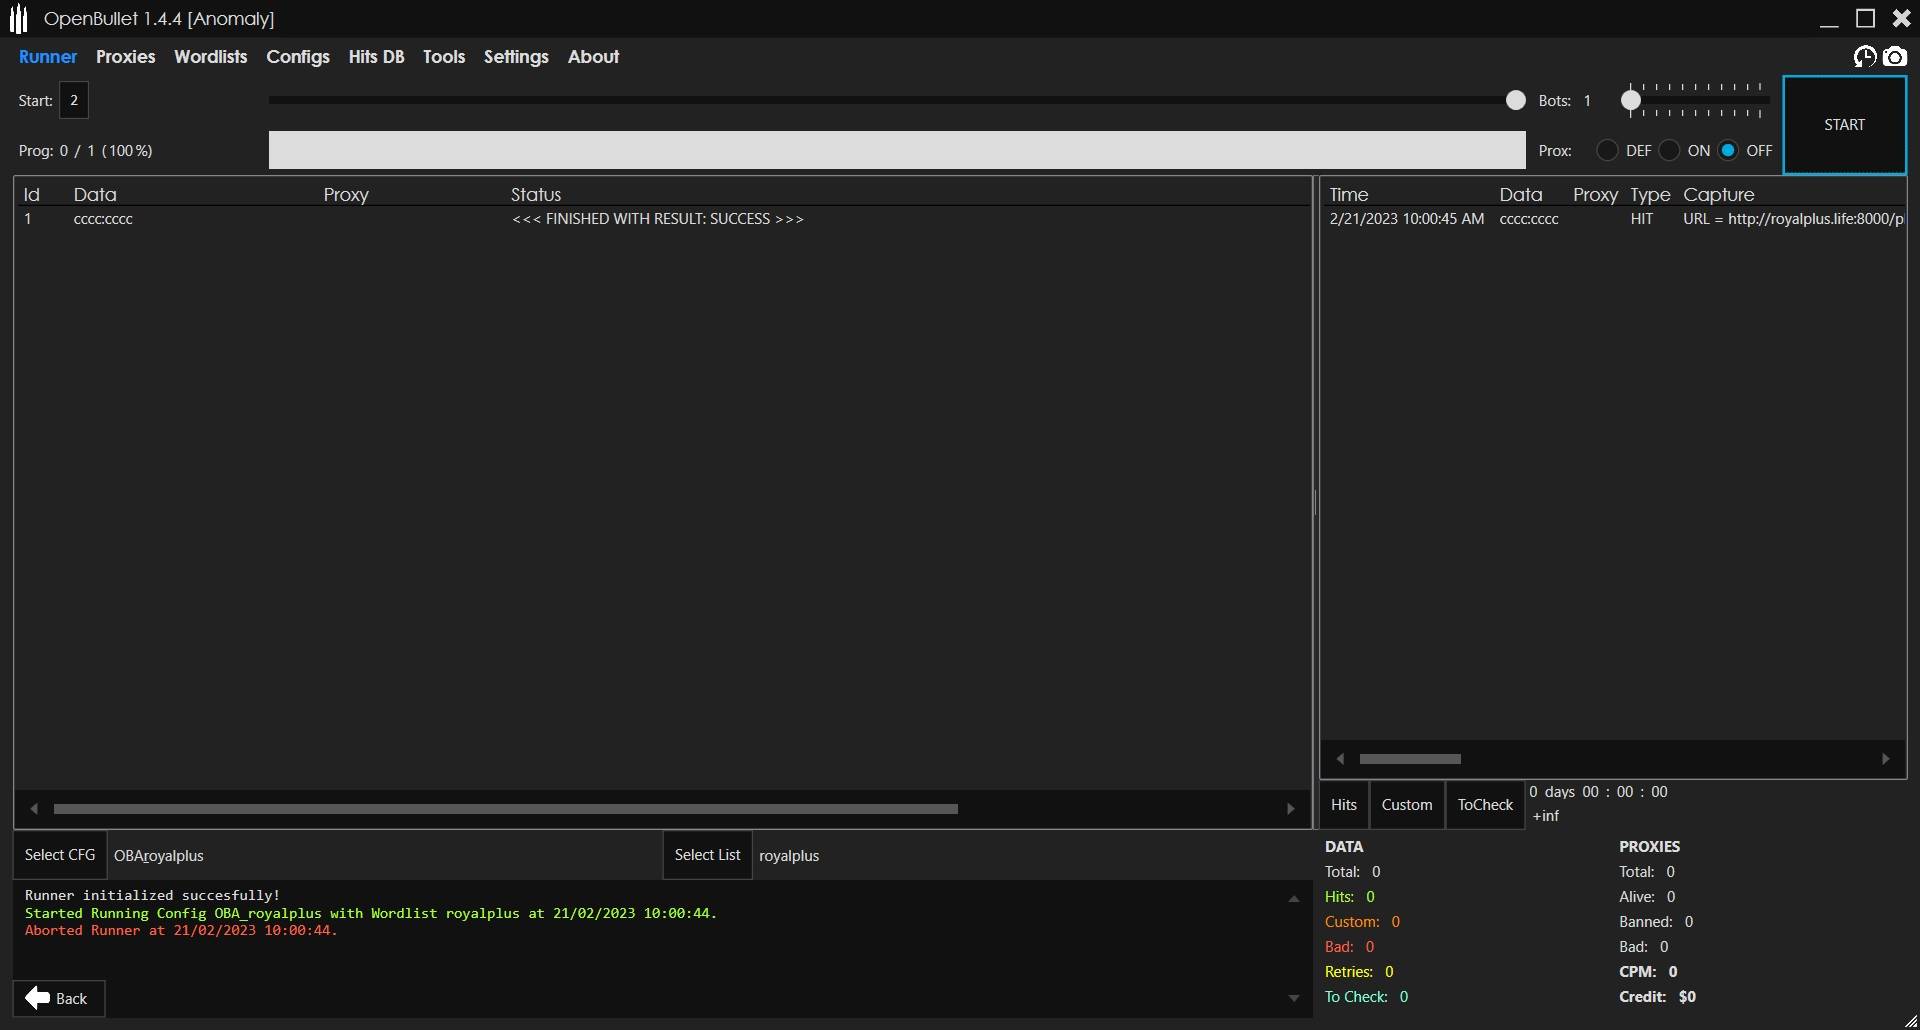Click the log panel scroll-up arrow

click(1293, 899)
